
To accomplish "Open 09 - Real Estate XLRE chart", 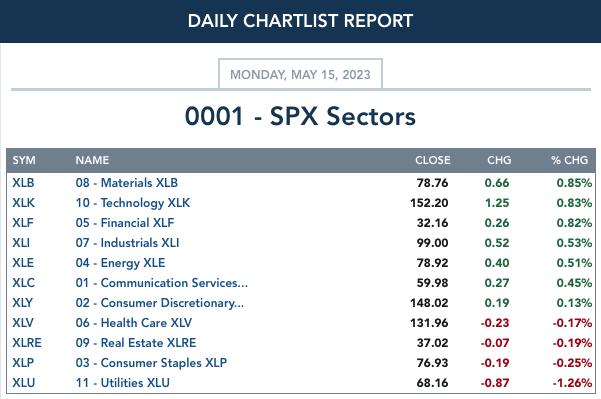I will tap(136, 343).
